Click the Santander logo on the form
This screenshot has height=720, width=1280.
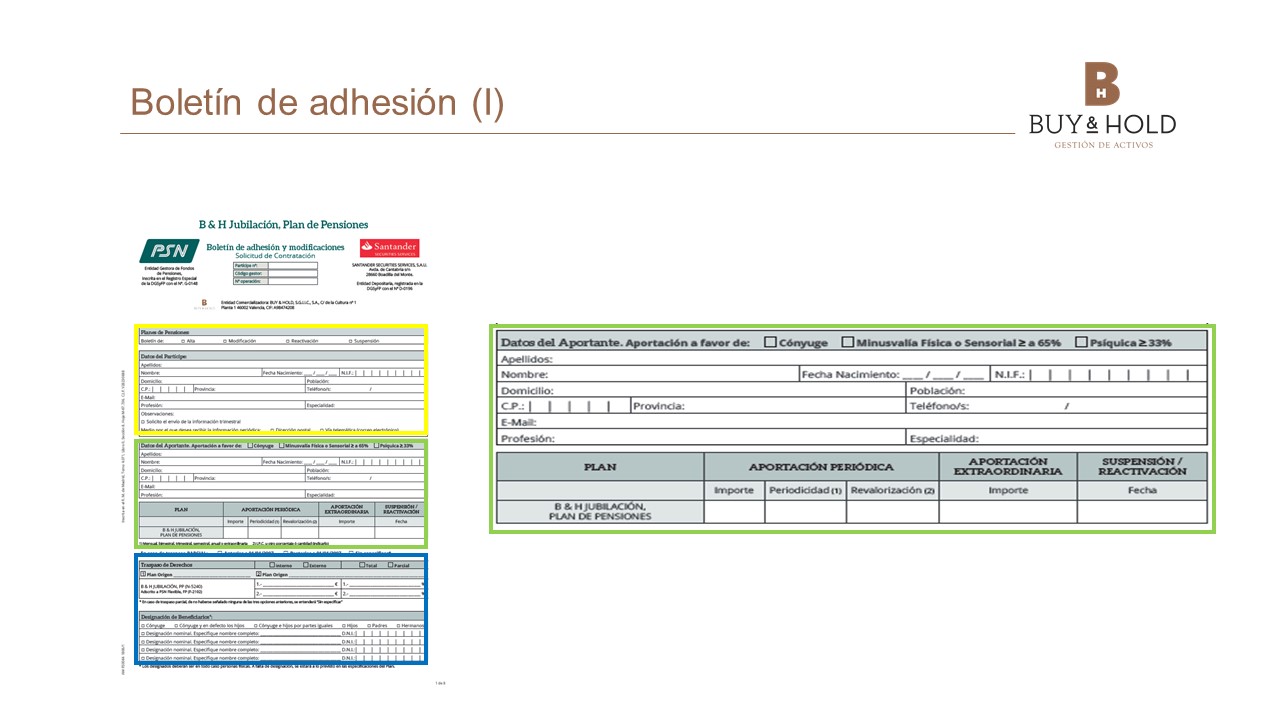coord(389,248)
